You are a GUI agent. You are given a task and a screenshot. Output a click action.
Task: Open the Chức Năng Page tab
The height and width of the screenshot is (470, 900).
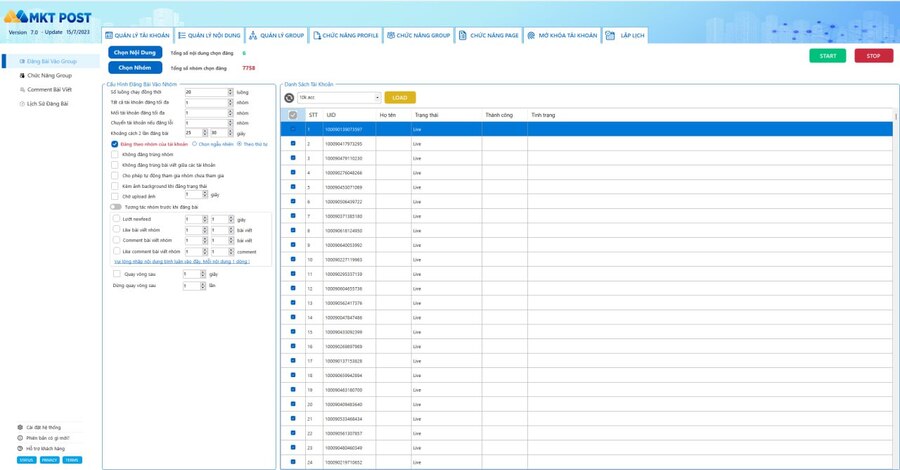coord(489,36)
